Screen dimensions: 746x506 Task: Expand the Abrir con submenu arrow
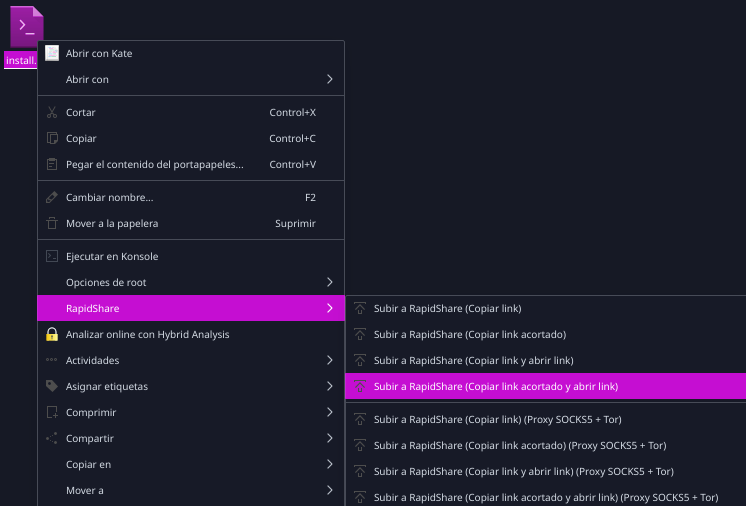(x=330, y=79)
